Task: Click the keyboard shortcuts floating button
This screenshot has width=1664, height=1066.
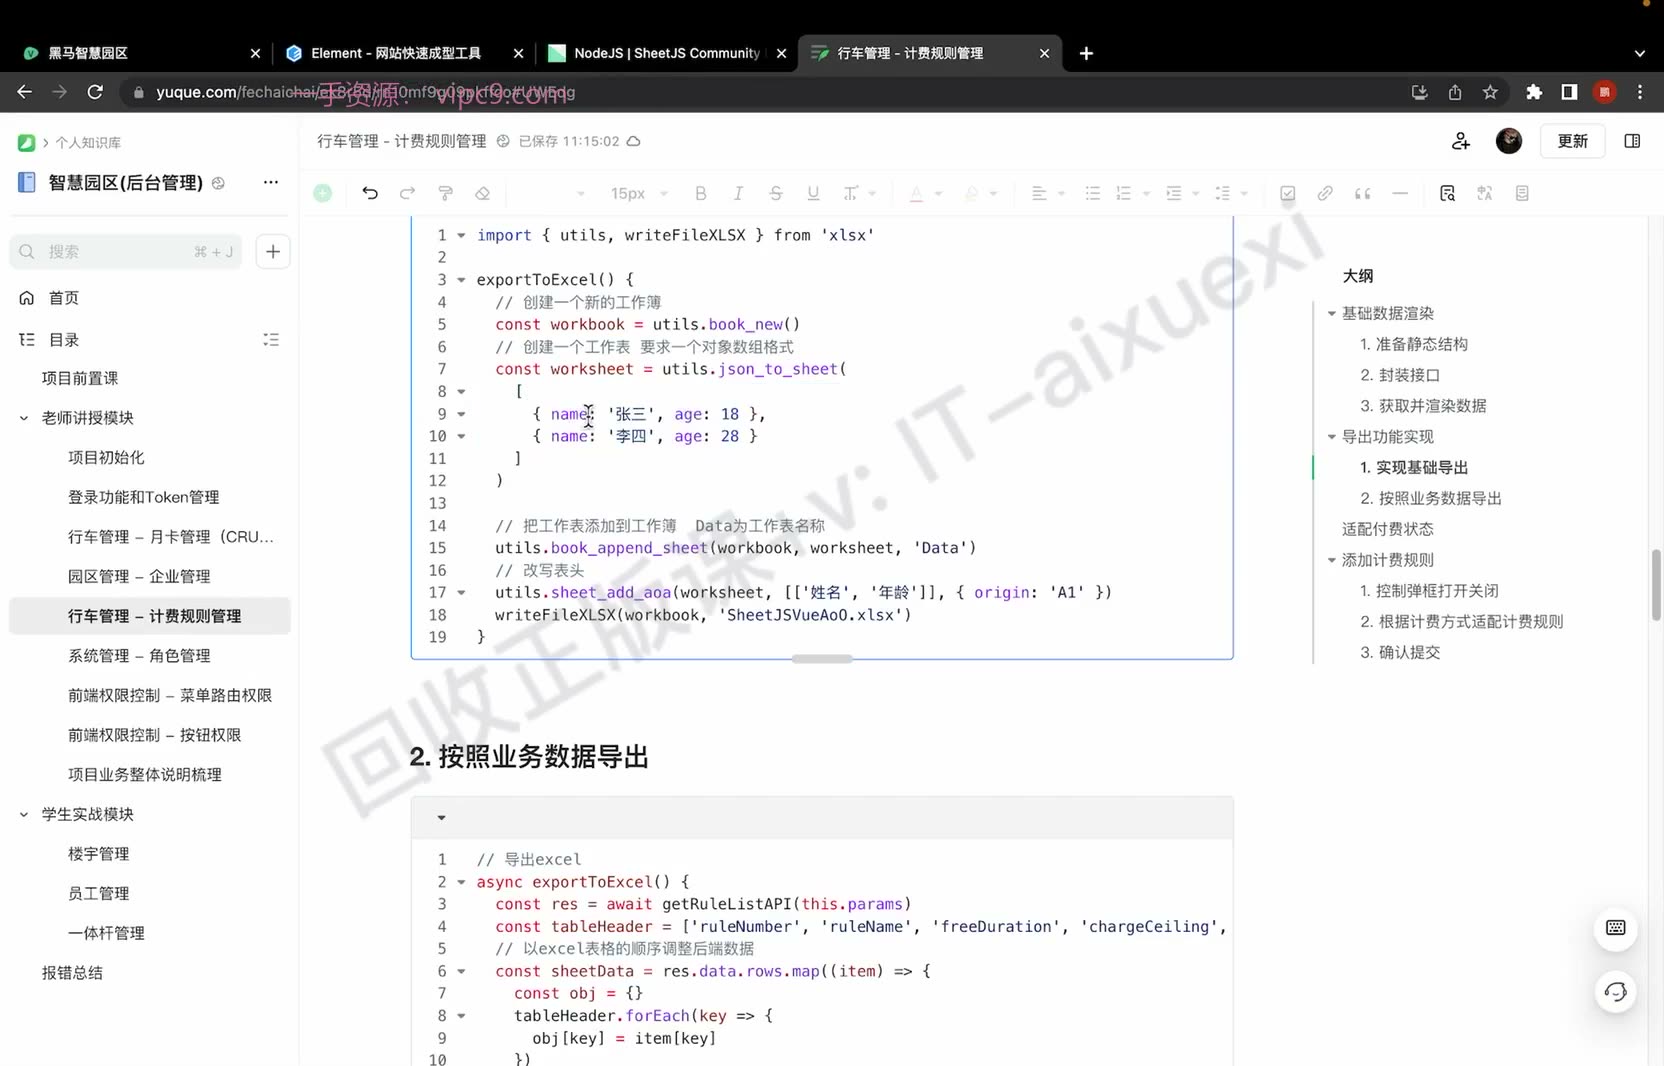Action: click(x=1615, y=928)
